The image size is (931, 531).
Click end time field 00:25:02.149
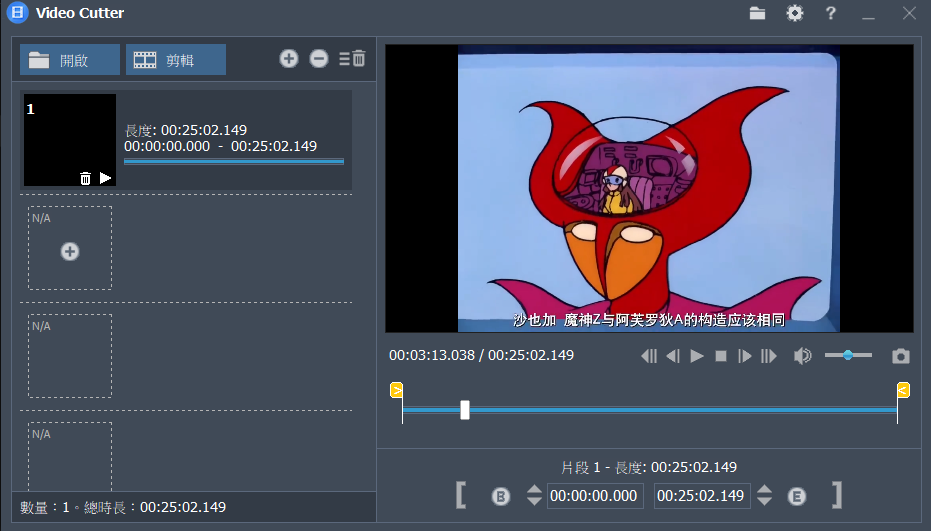702,496
